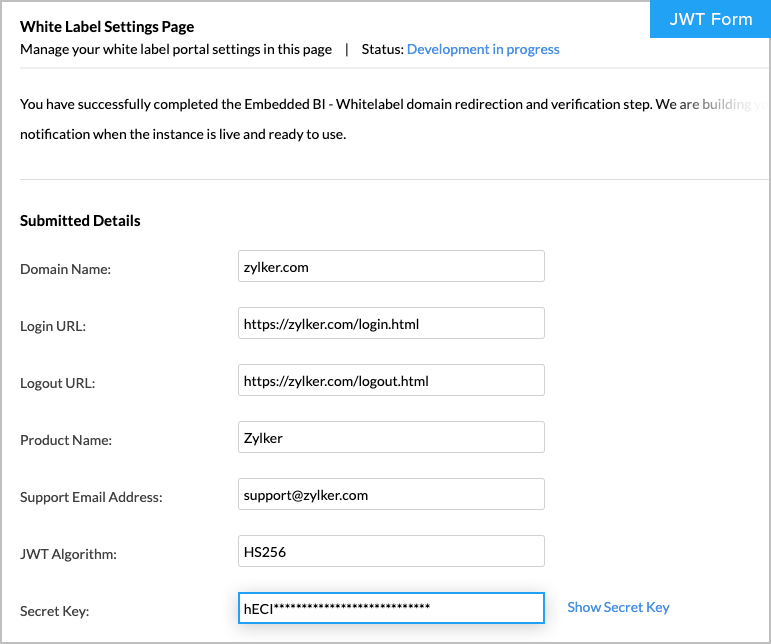This screenshot has height=644, width=771.
Task: Select the Secret Key label
Action: click(x=55, y=611)
